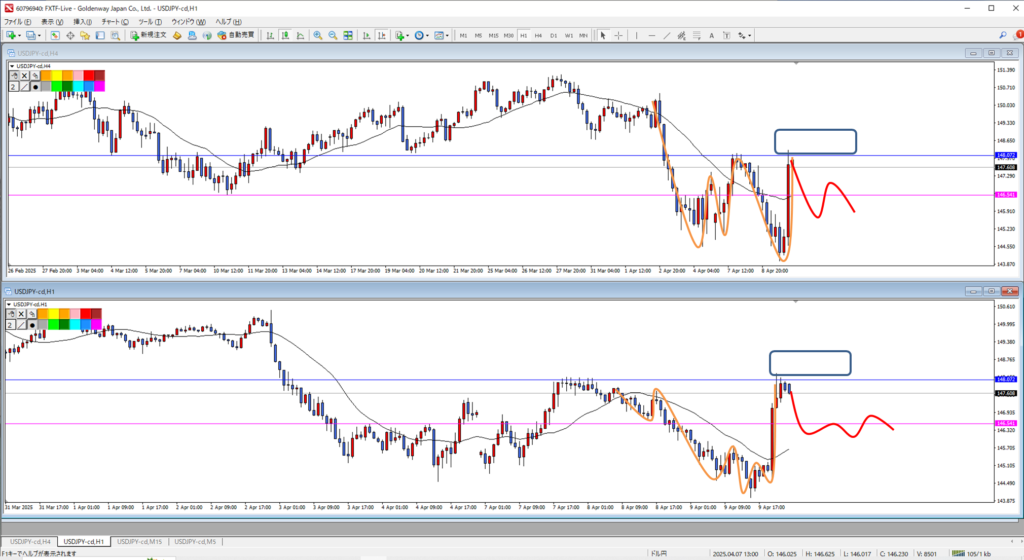Viewport: 1024px width, 560px height.
Task: Open the Profiles toolbar icon
Action: click(x=31, y=35)
